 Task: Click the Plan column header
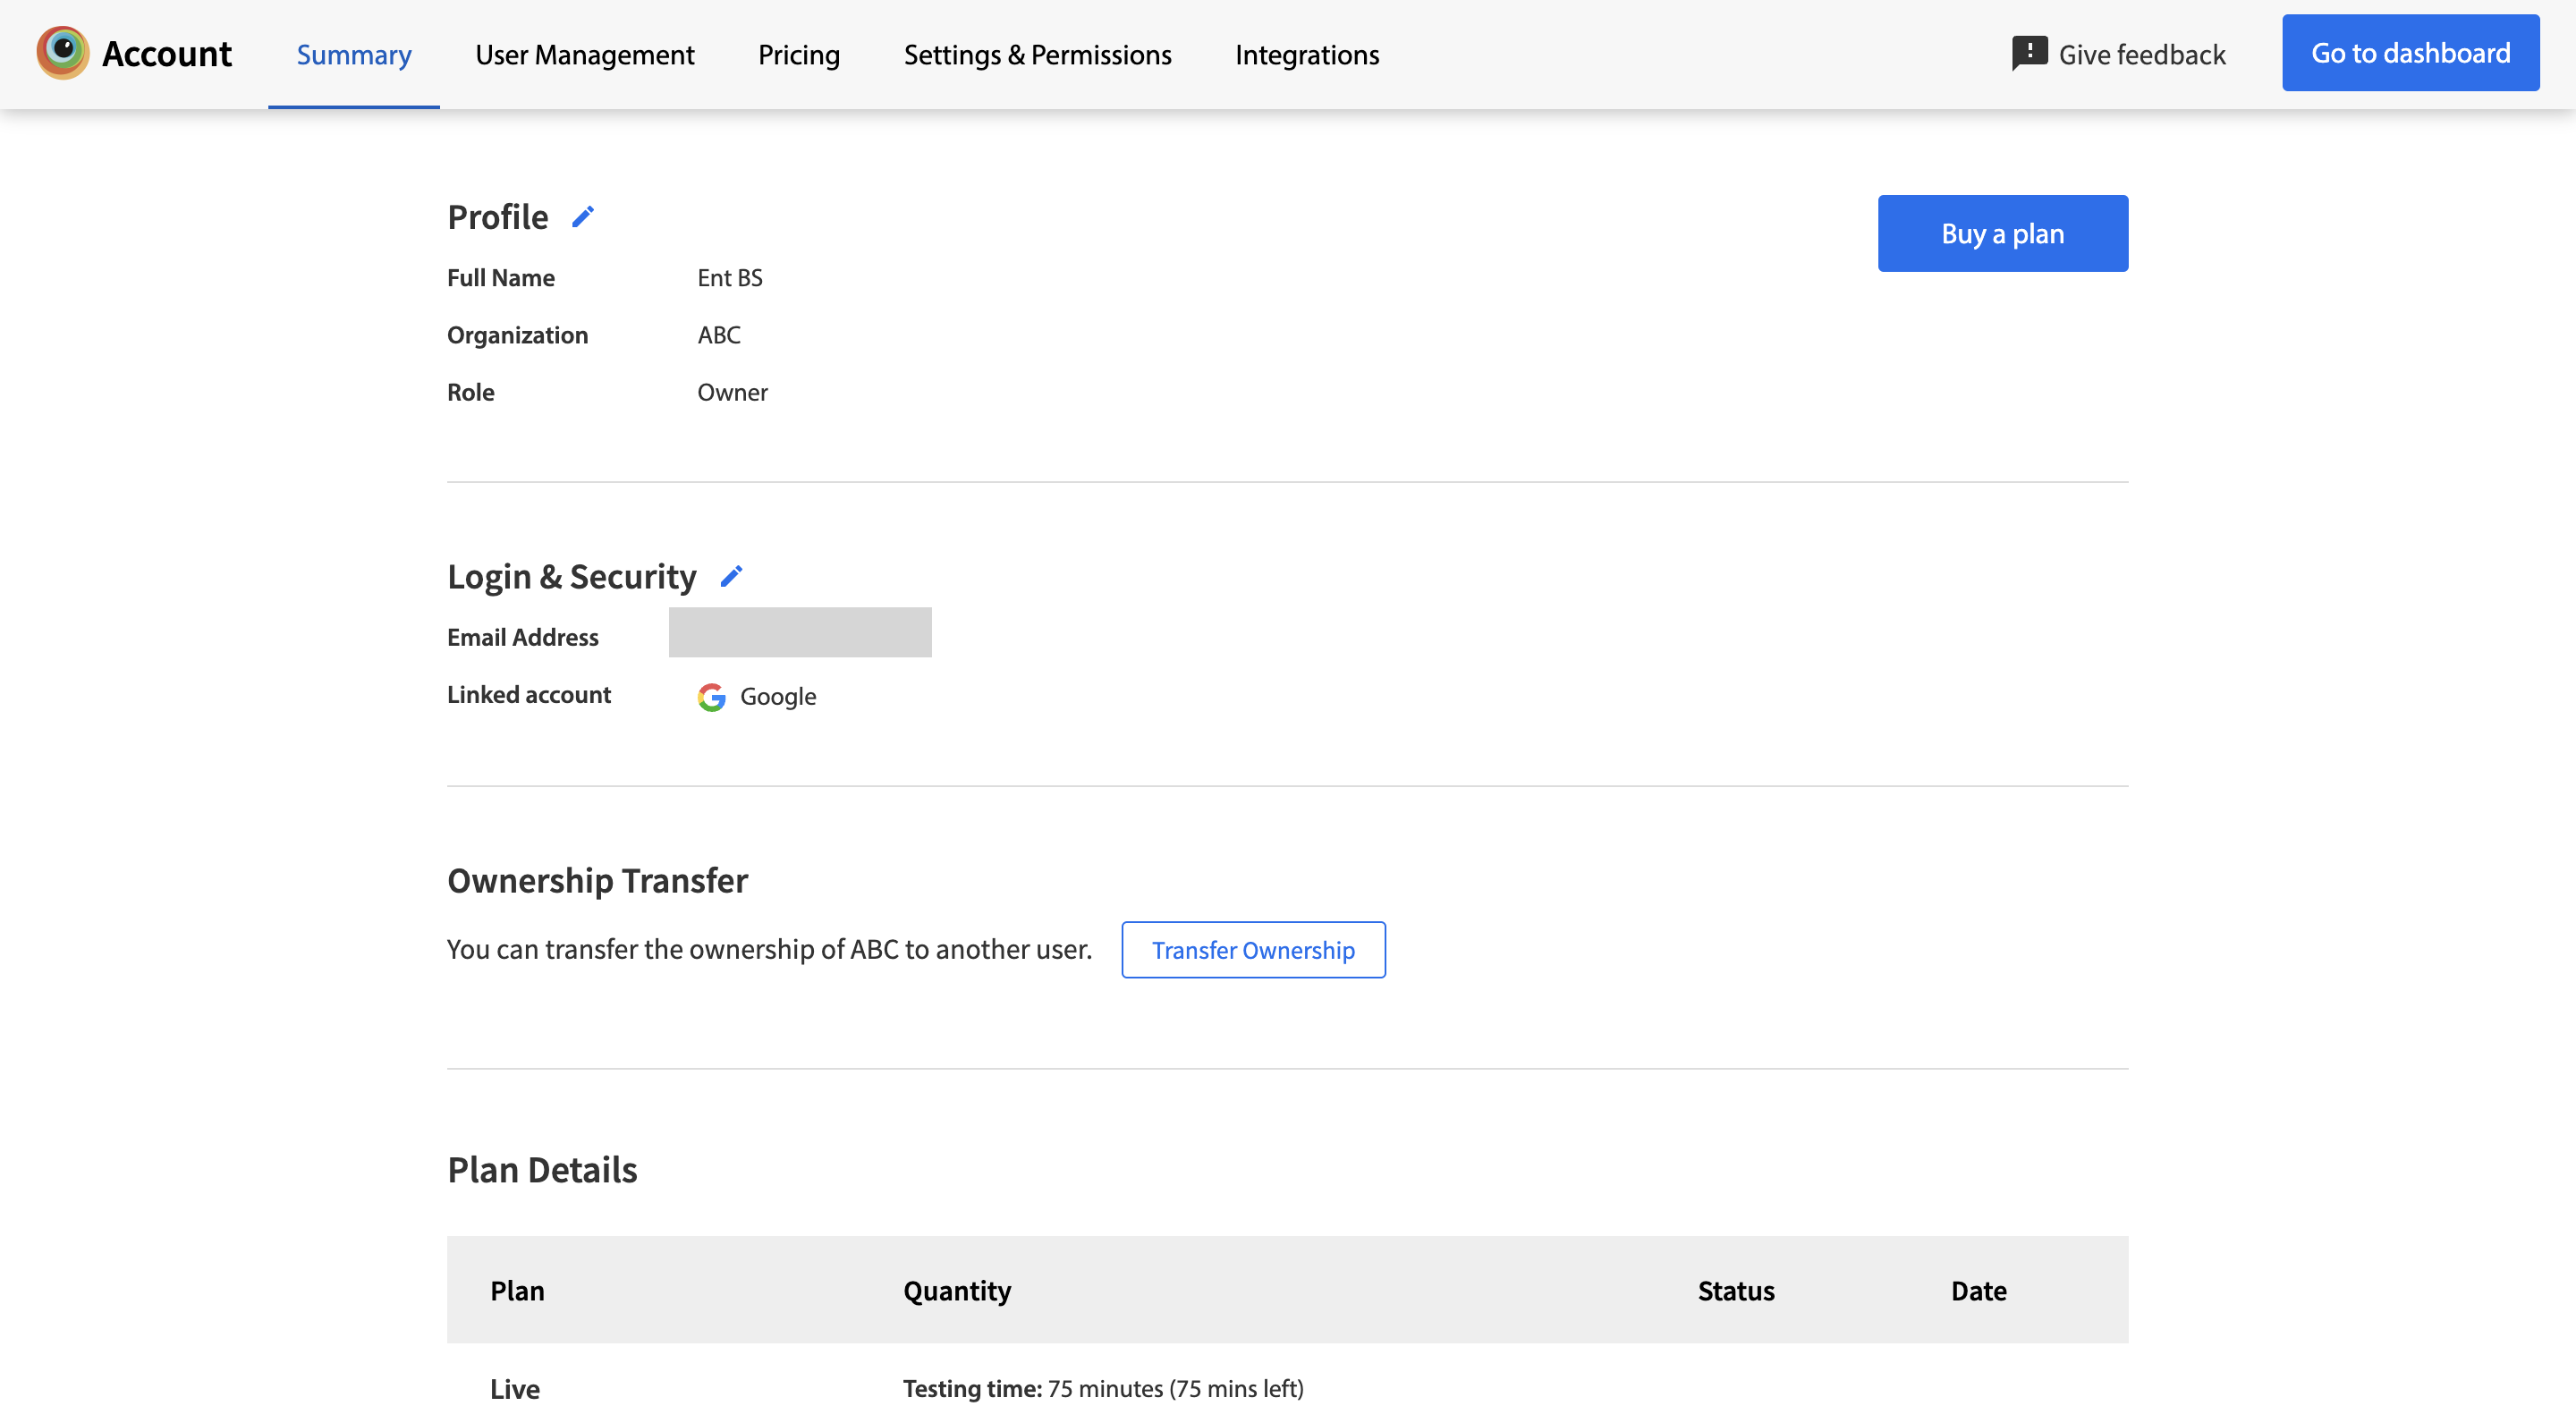[x=517, y=1290]
